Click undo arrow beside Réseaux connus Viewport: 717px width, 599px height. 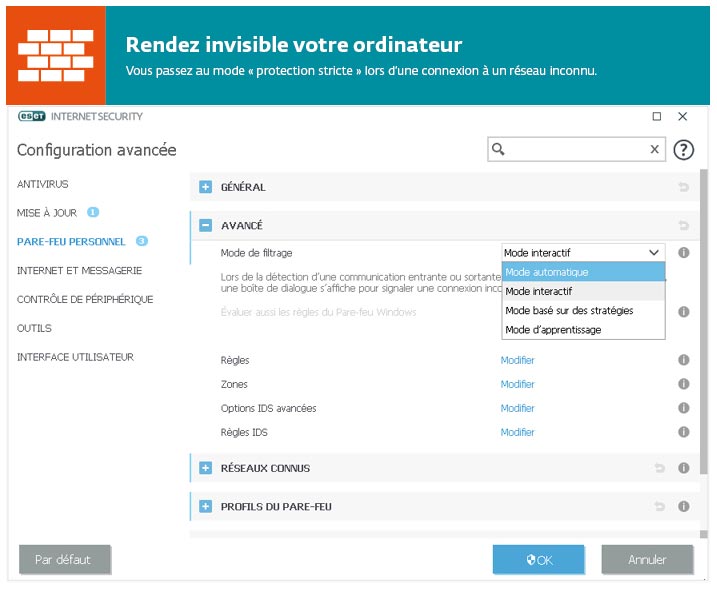660,468
